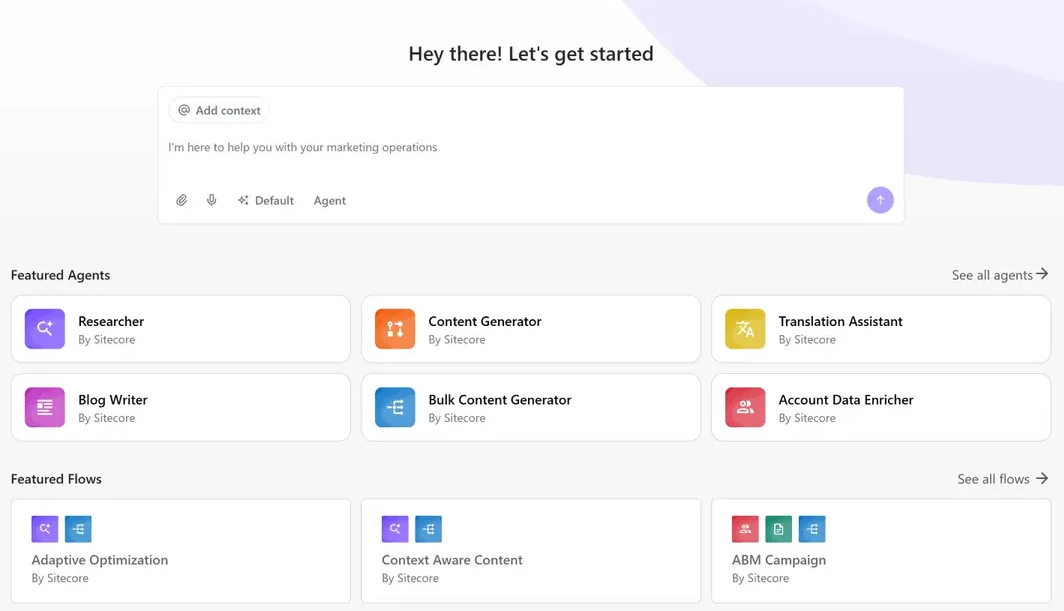The image size is (1064, 611).
Task: Click the orange Content Generator icon
Action: 394,328
